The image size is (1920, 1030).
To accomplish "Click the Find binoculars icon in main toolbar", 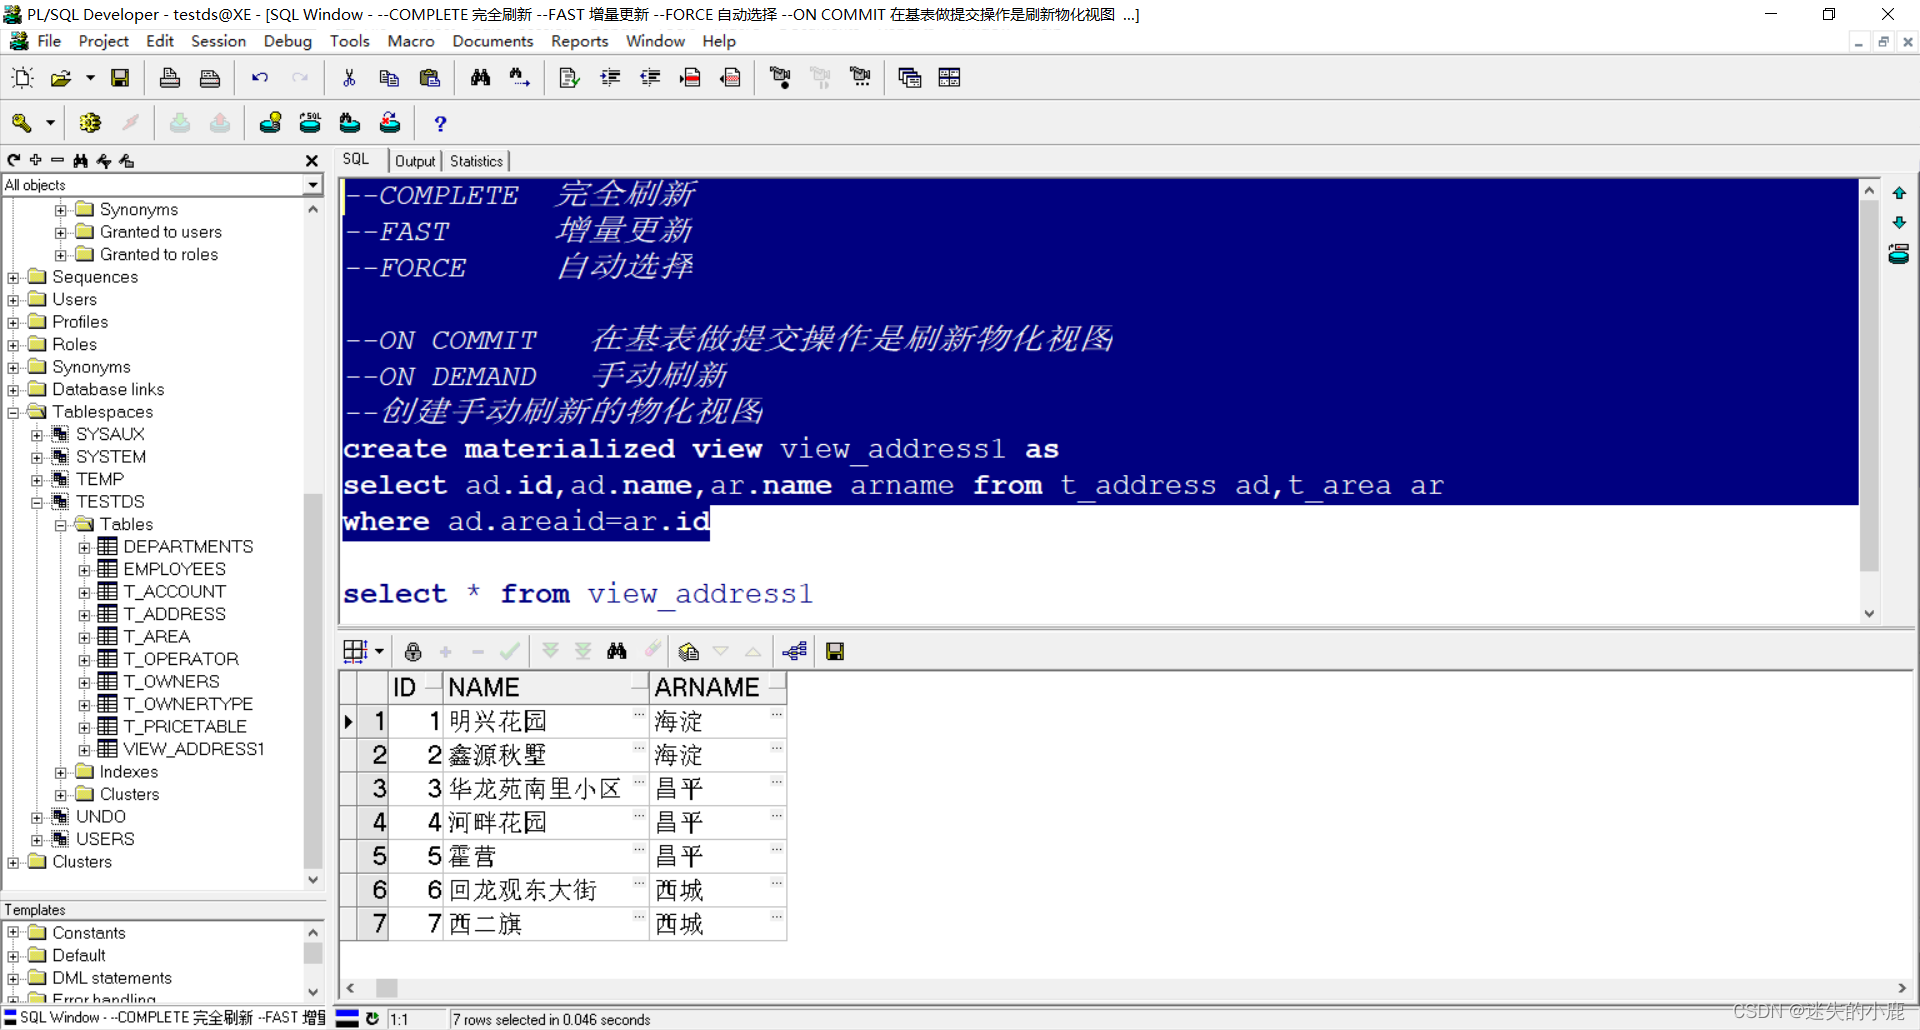I will point(480,78).
